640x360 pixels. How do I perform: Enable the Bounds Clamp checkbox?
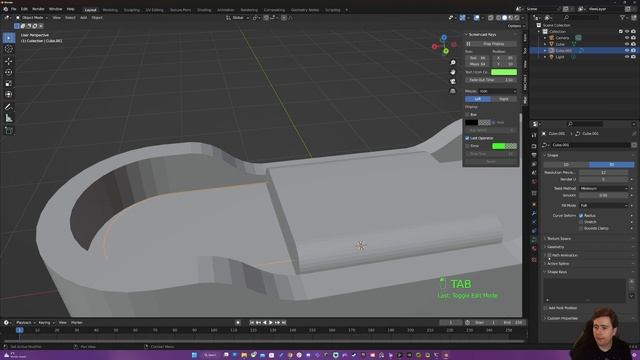[x=581, y=228]
